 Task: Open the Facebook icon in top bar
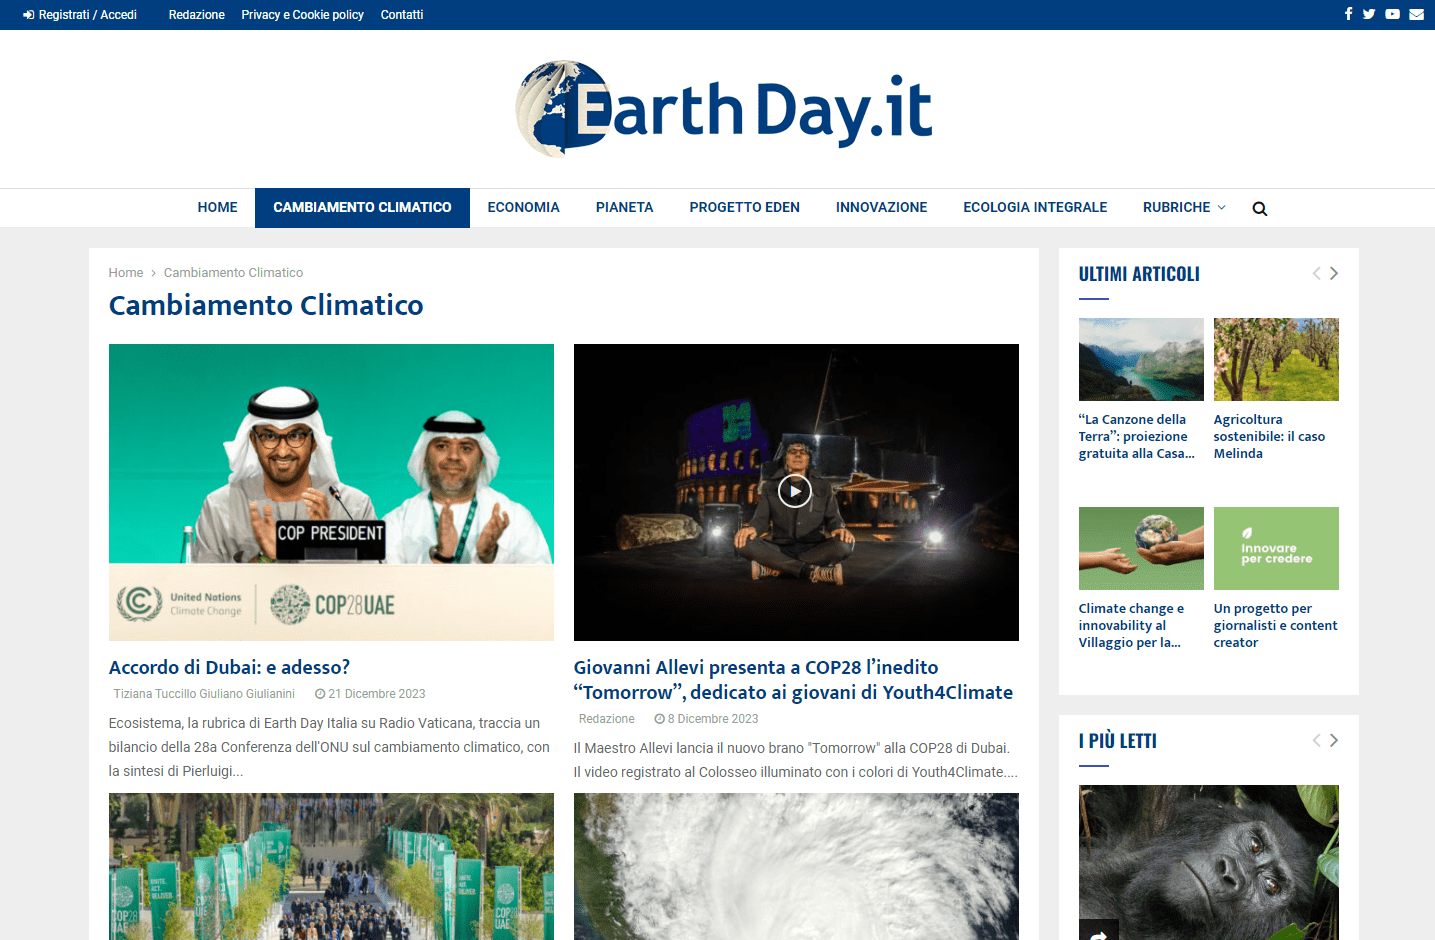click(x=1348, y=14)
